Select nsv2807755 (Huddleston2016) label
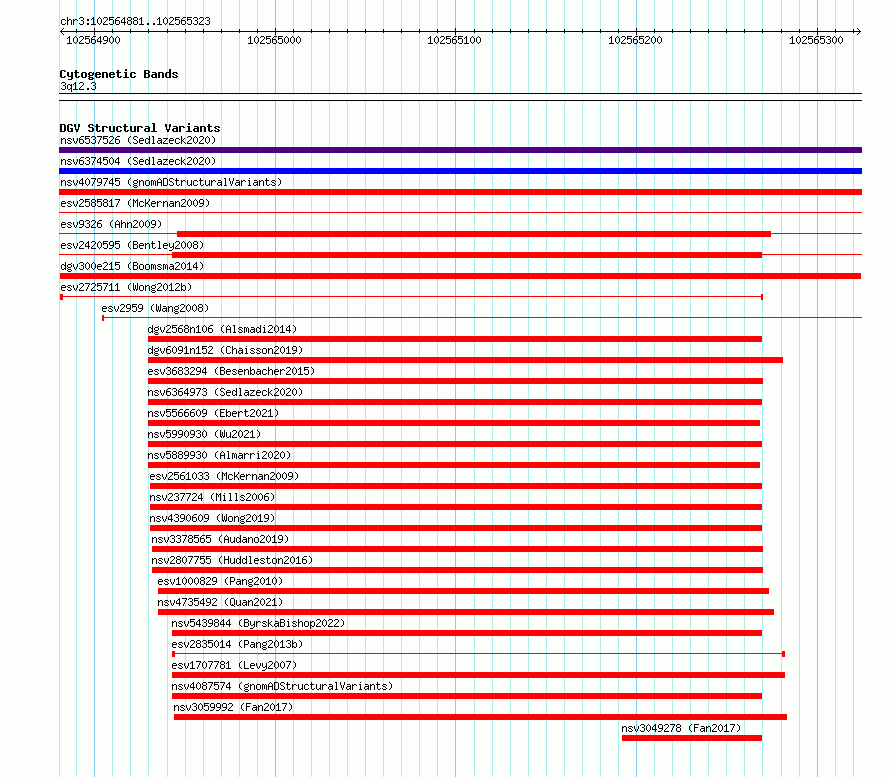The height and width of the screenshot is (777, 890). 232,560
